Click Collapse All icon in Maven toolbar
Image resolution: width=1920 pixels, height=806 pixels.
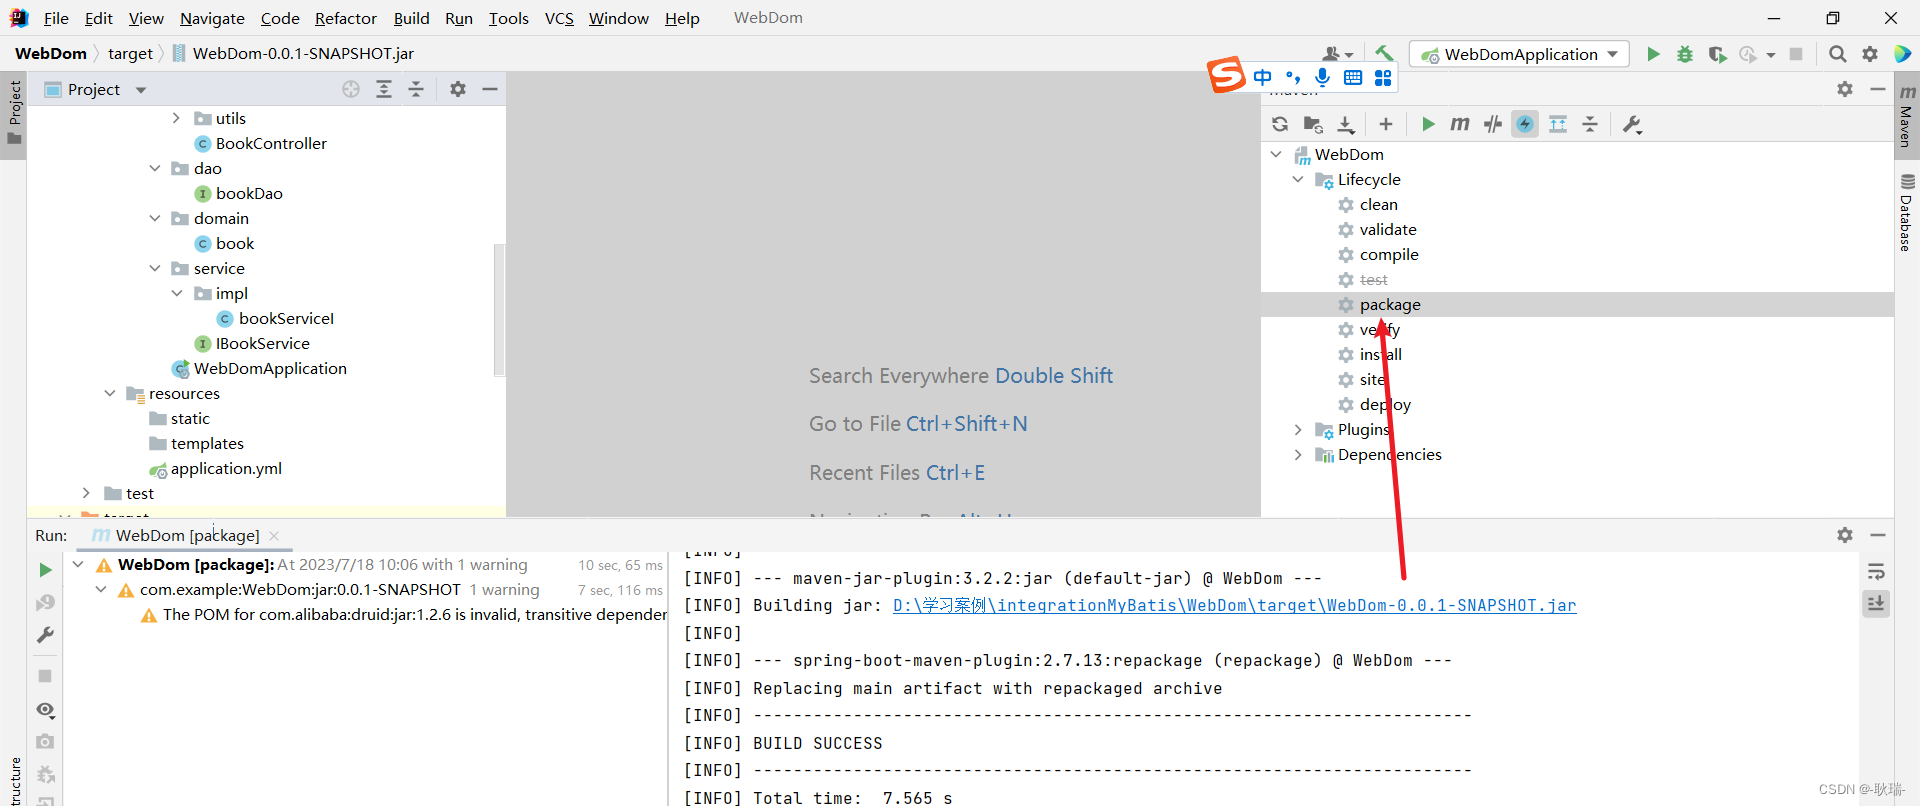click(1590, 124)
